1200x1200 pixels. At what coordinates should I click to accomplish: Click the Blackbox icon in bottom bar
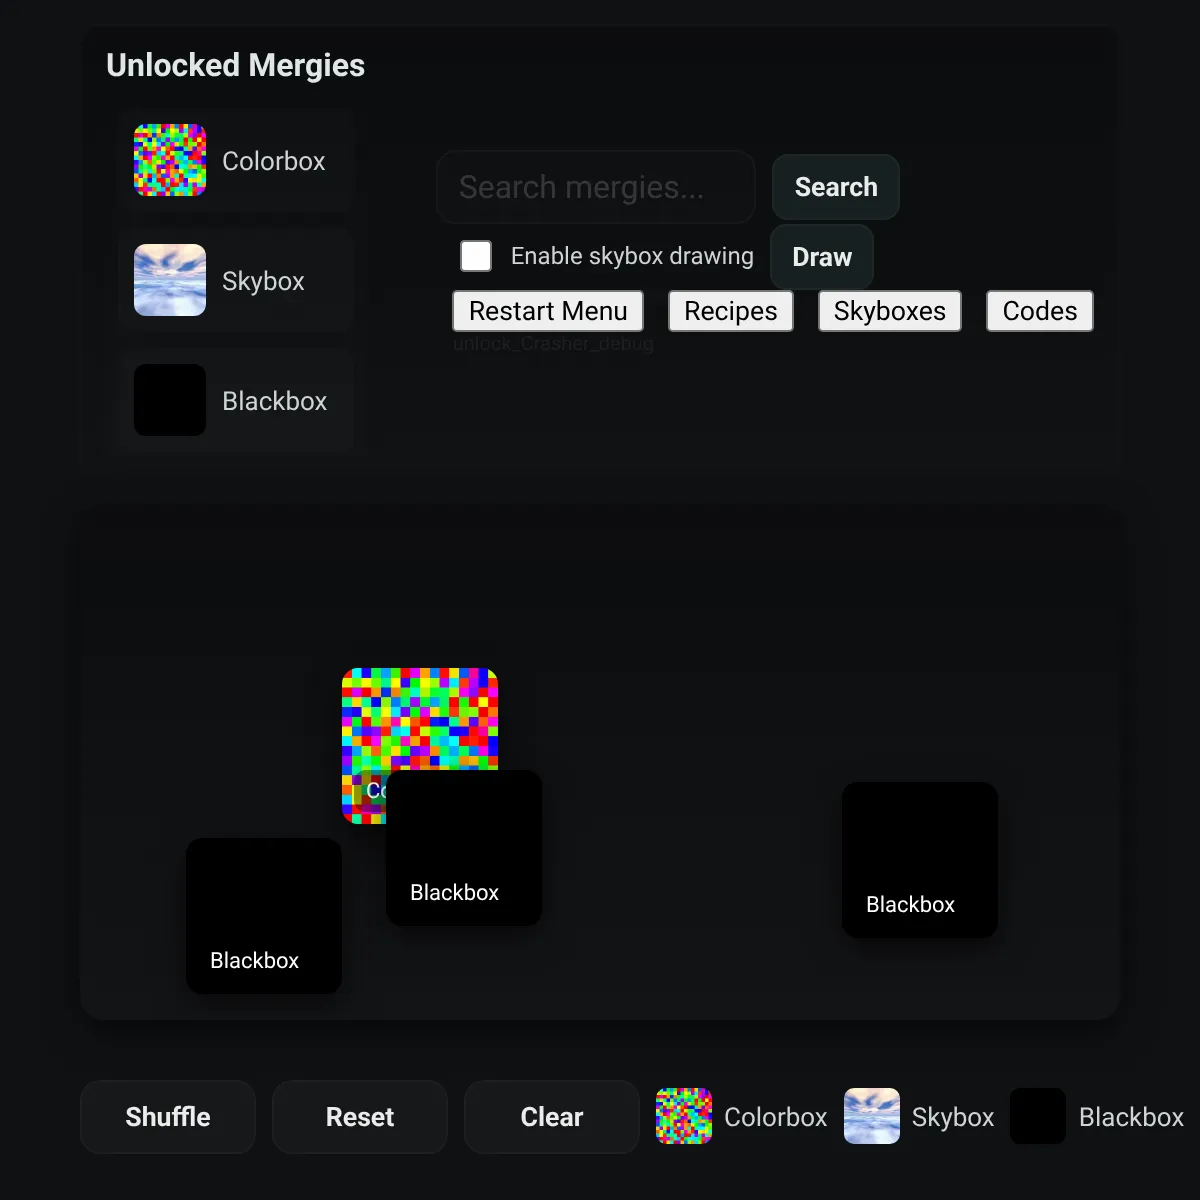1038,1116
